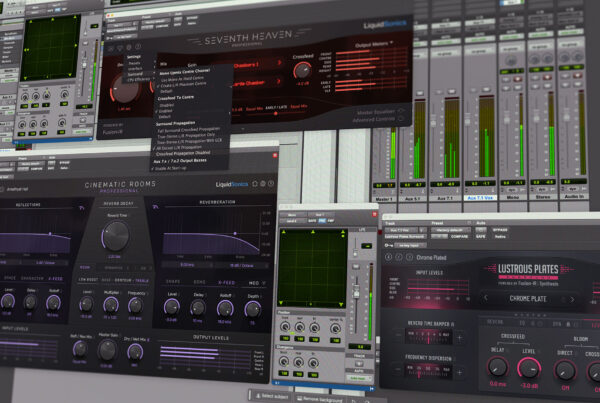Viewport: 600px width, 403px height.
Task: Click the minus icon beside Reverb Time Damper
Action: (398, 335)
